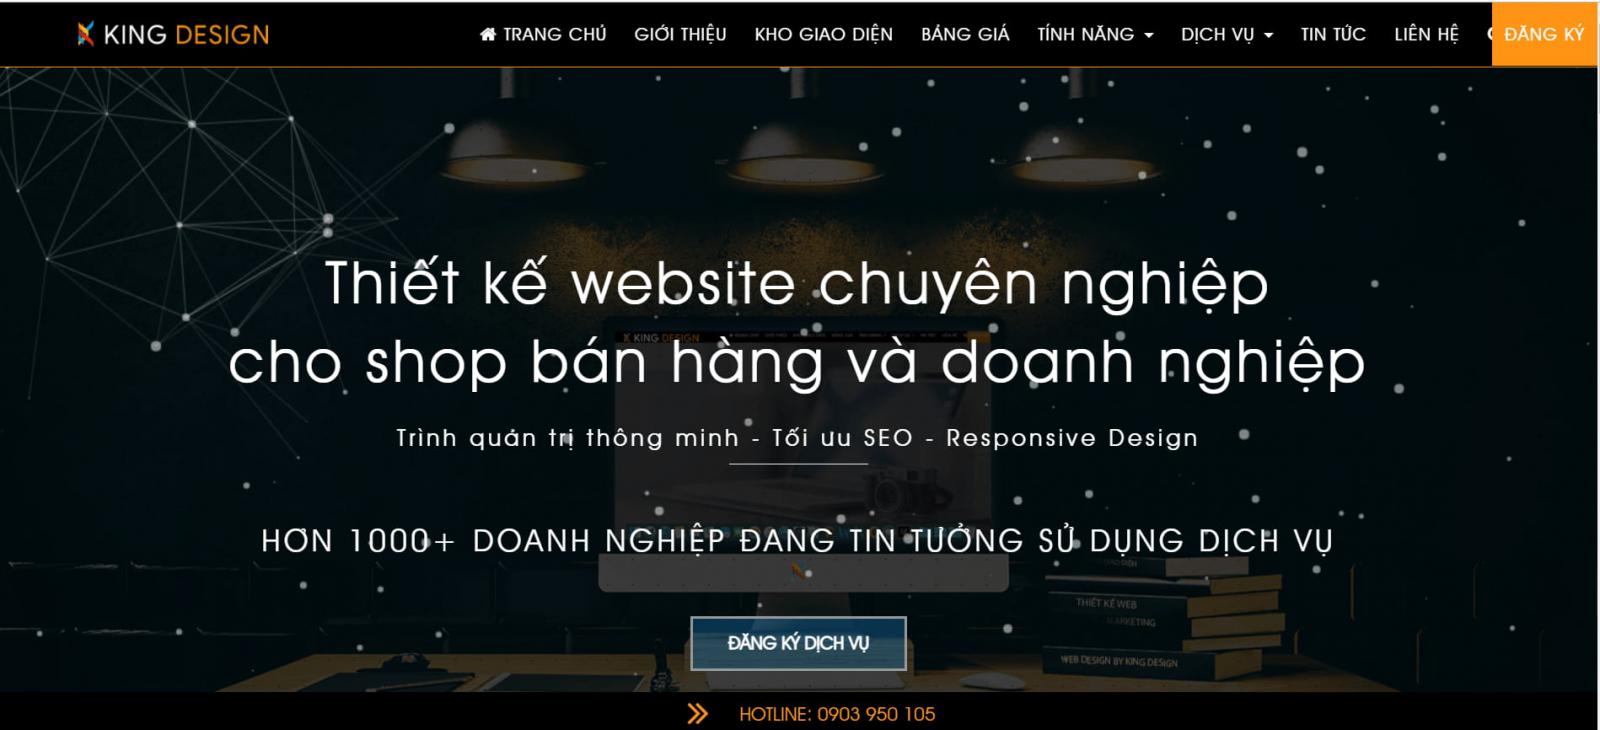Open the Bảng Giá page
1600x730 pixels.
tap(965, 34)
